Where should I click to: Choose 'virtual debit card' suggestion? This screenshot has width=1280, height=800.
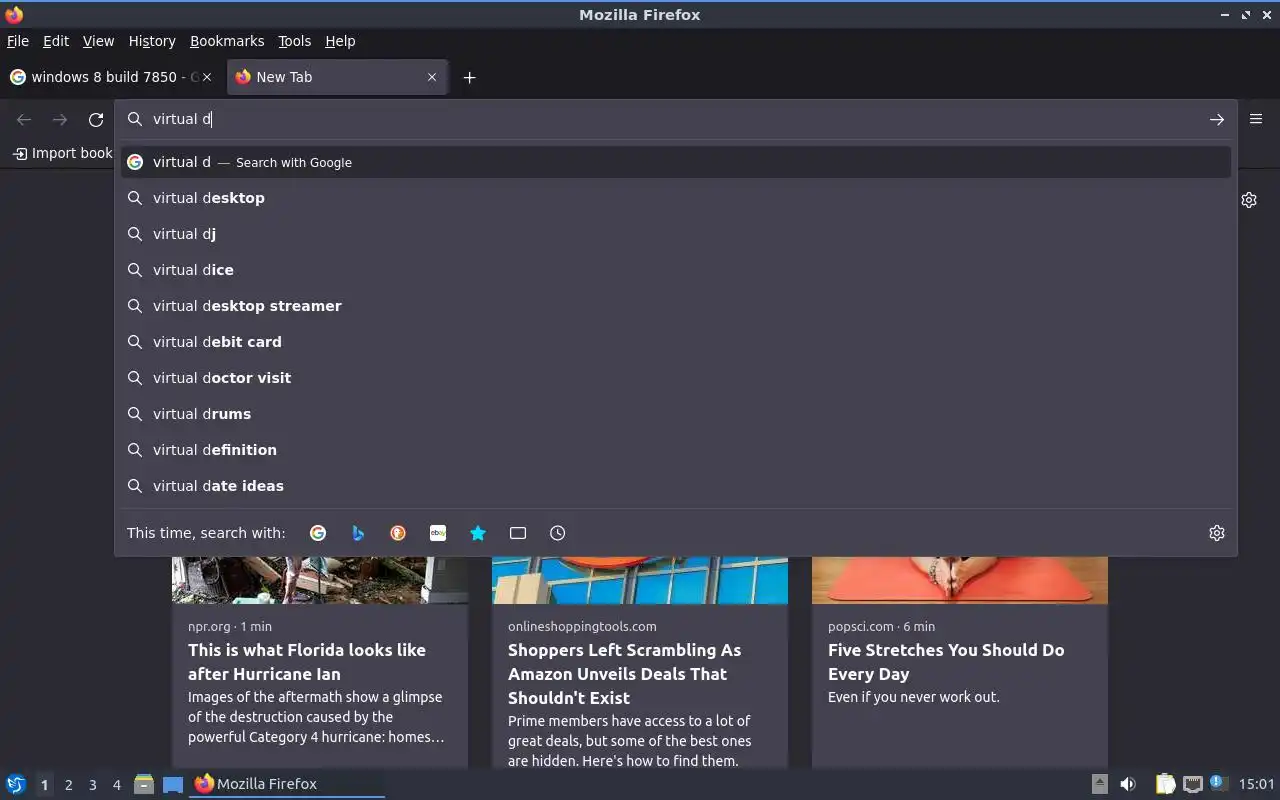pyautogui.click(x=676, y=342)
